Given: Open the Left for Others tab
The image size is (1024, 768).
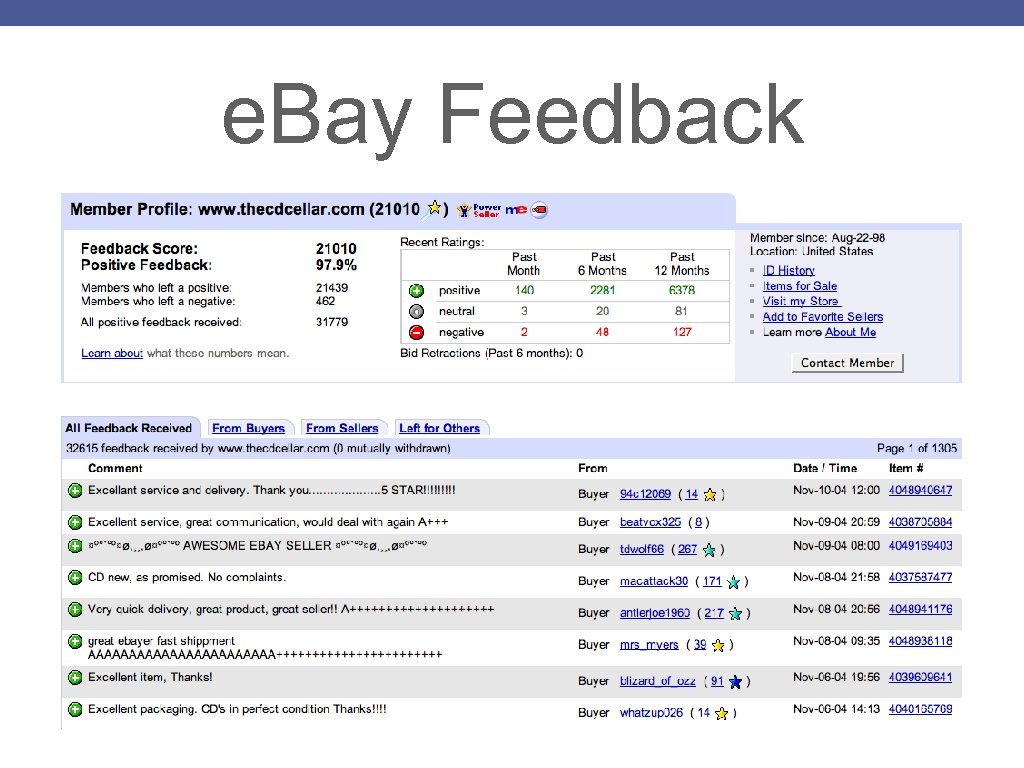Looking at the screenshot, I should point(440,428).
